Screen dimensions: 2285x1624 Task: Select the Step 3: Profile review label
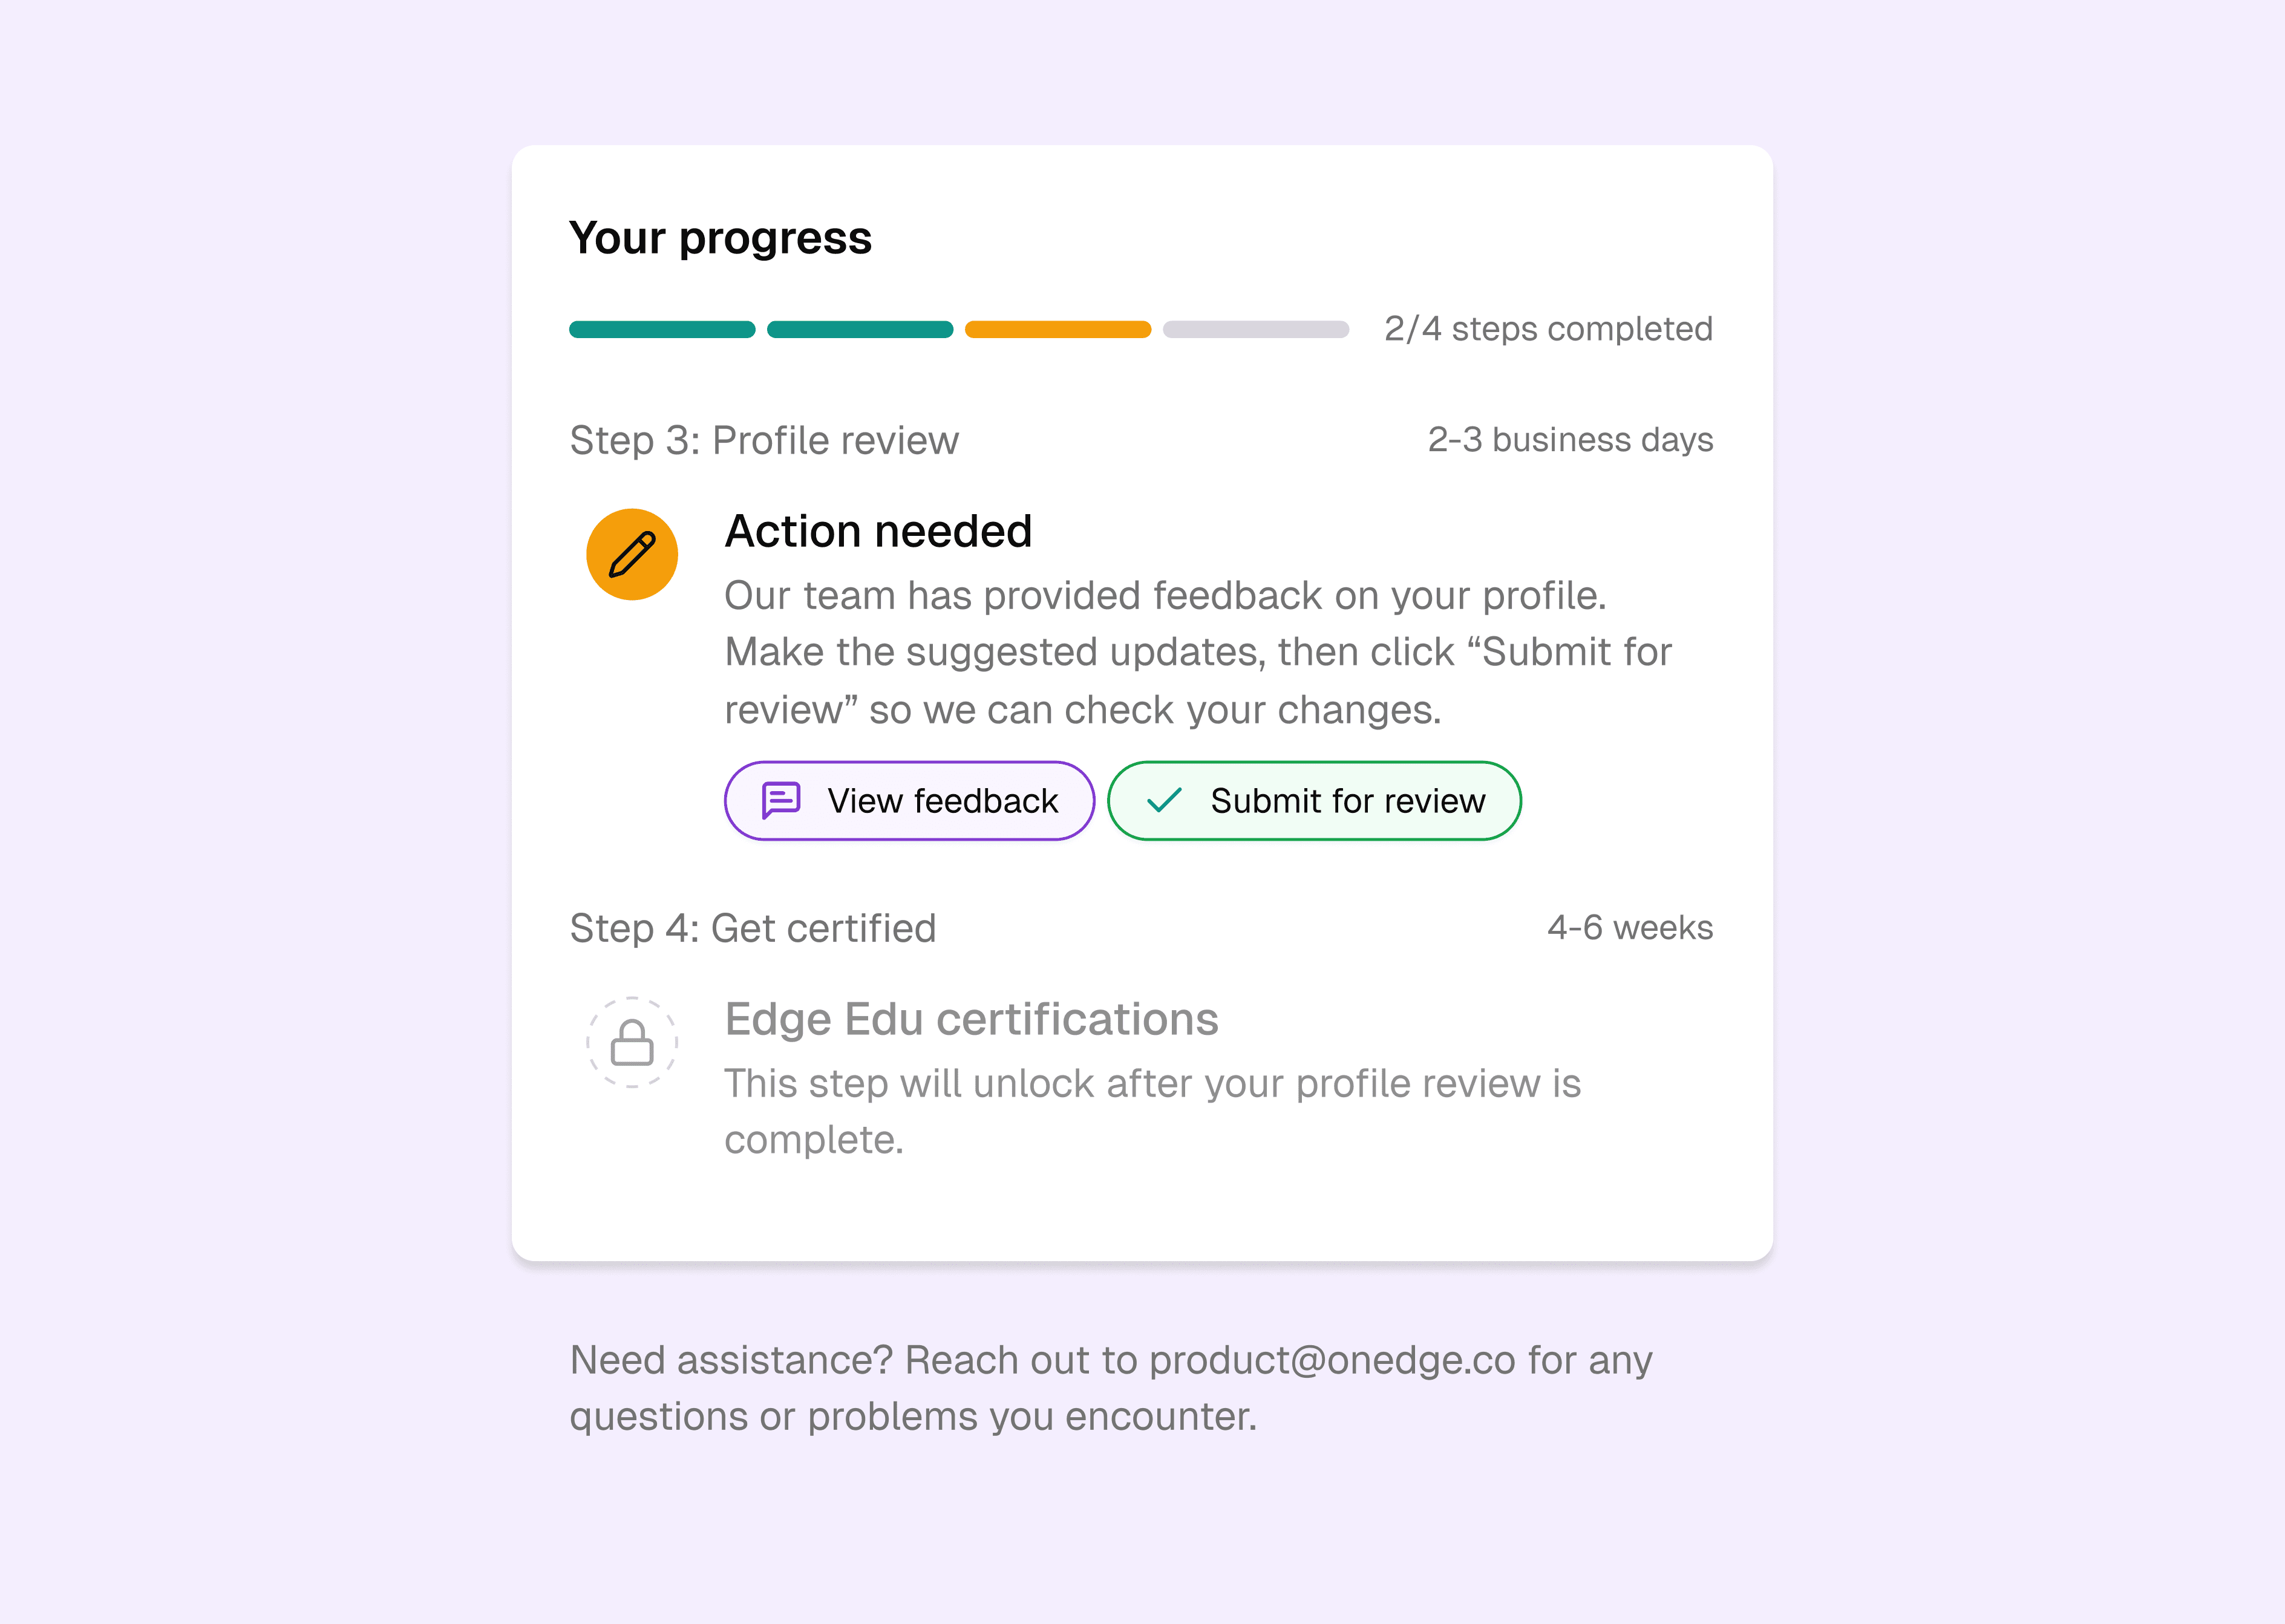pyautogui.click(x=764, y=440)
